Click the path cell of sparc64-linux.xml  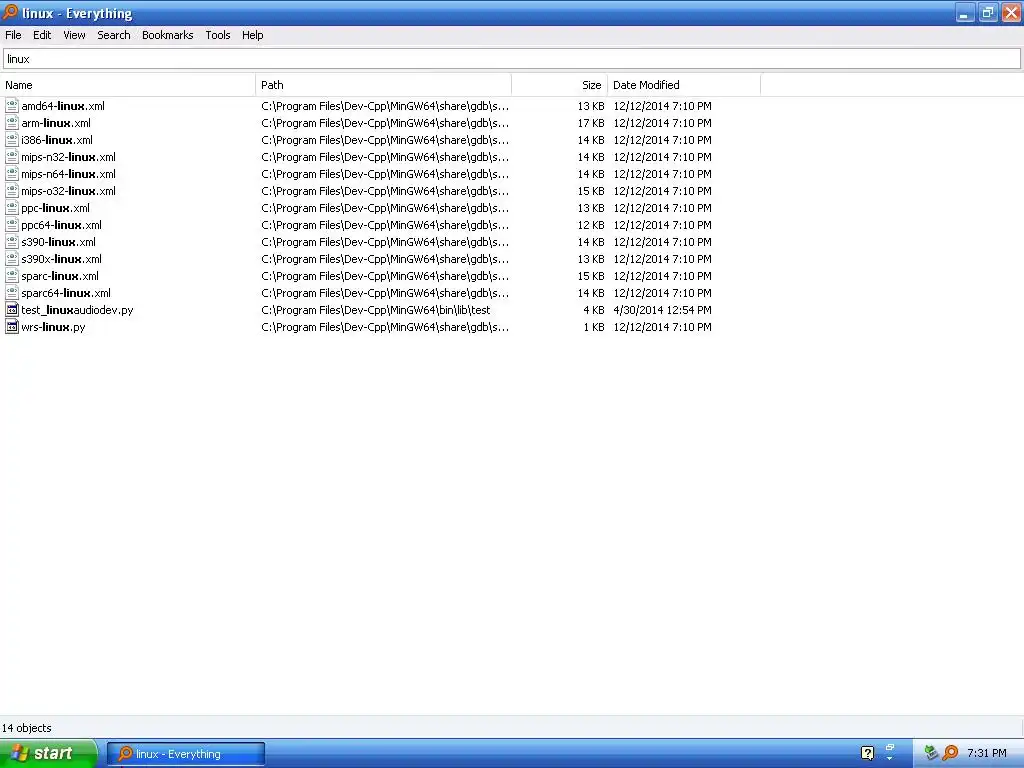point(385,293)
